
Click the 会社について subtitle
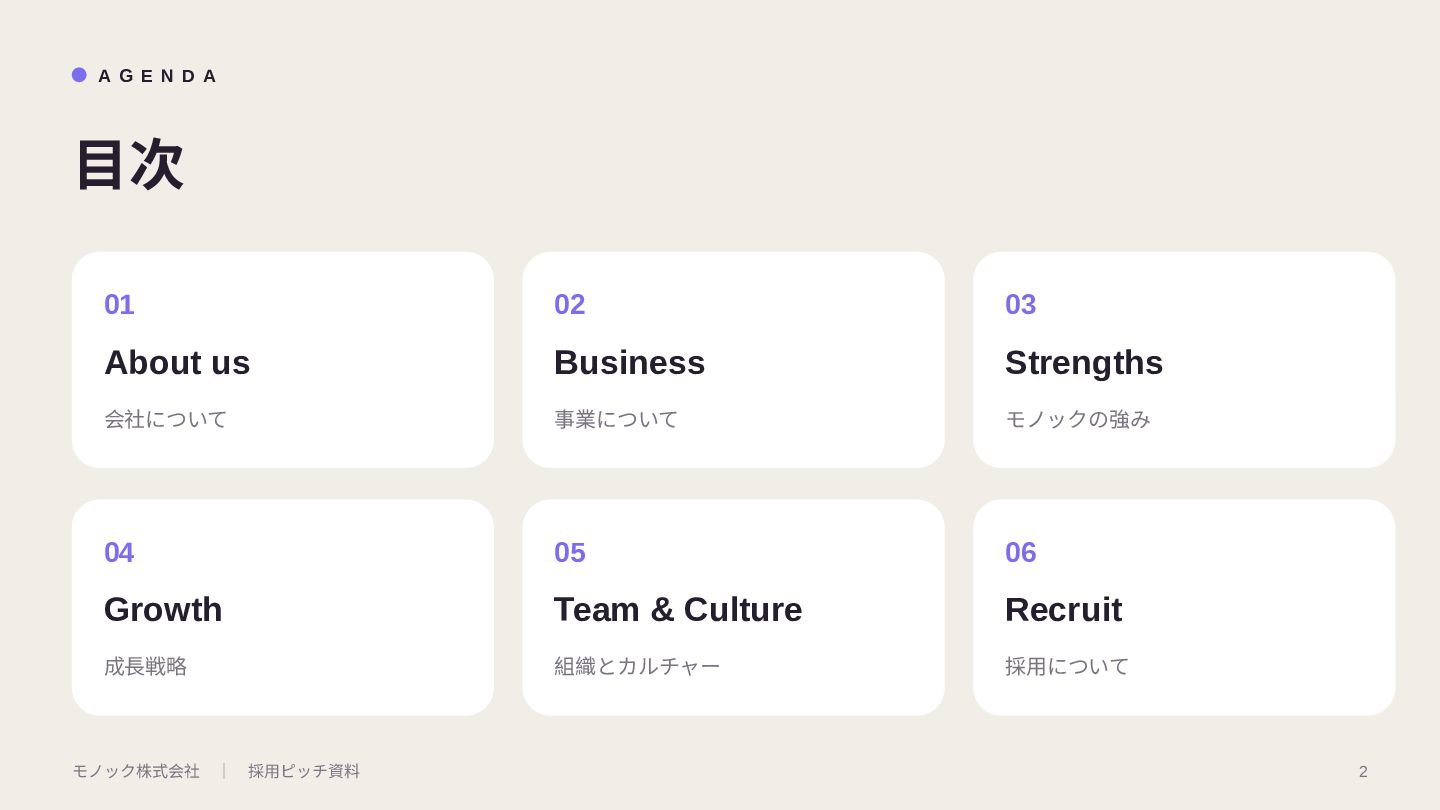point(166,419)
